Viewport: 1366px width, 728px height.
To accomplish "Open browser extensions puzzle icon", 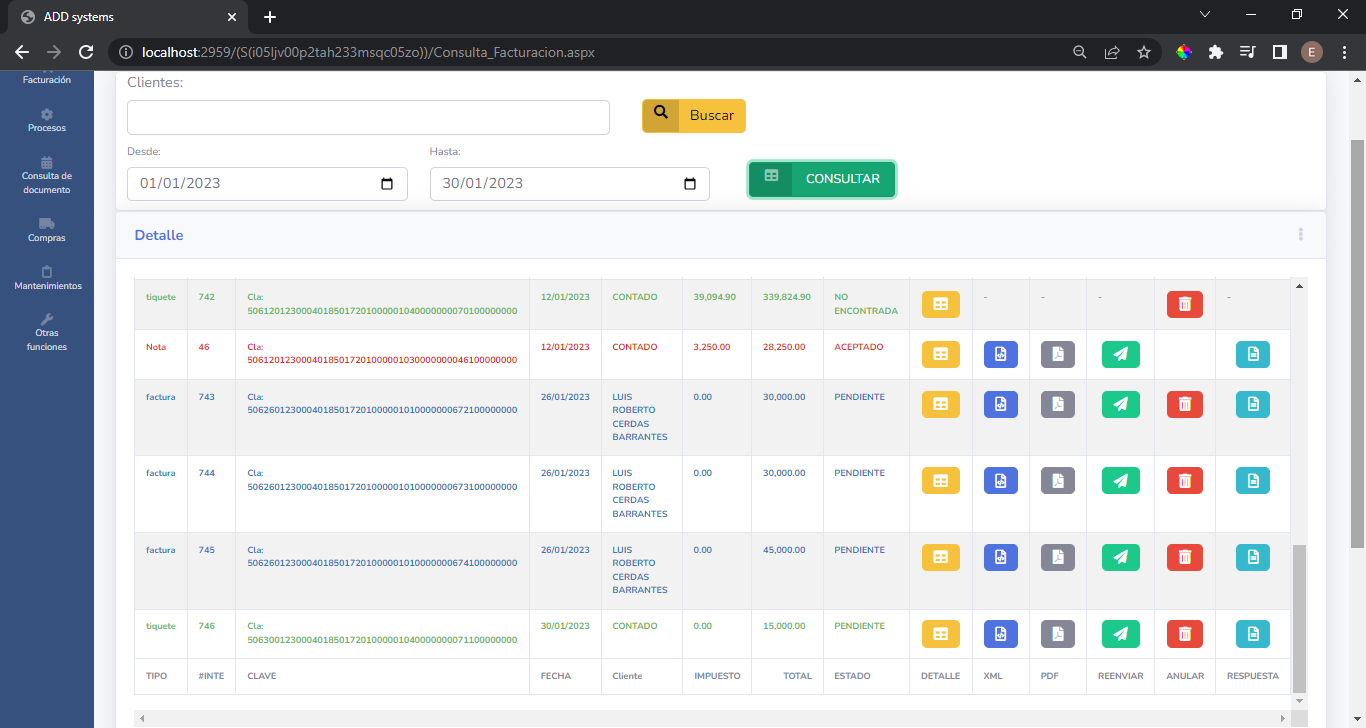I will [1216, 52].
